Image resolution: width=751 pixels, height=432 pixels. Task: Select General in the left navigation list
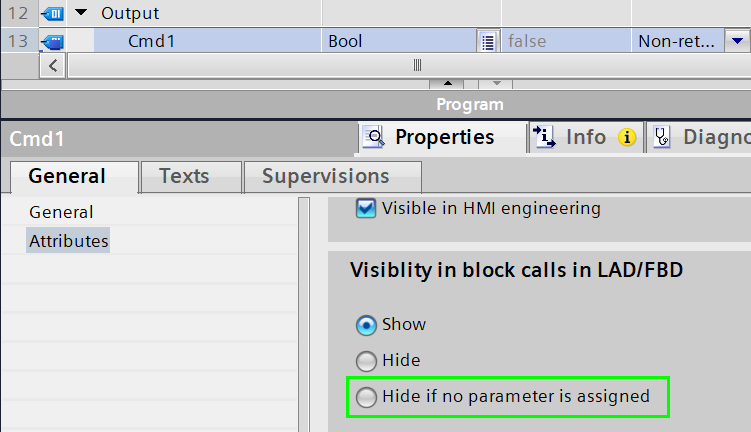point(61,212)
